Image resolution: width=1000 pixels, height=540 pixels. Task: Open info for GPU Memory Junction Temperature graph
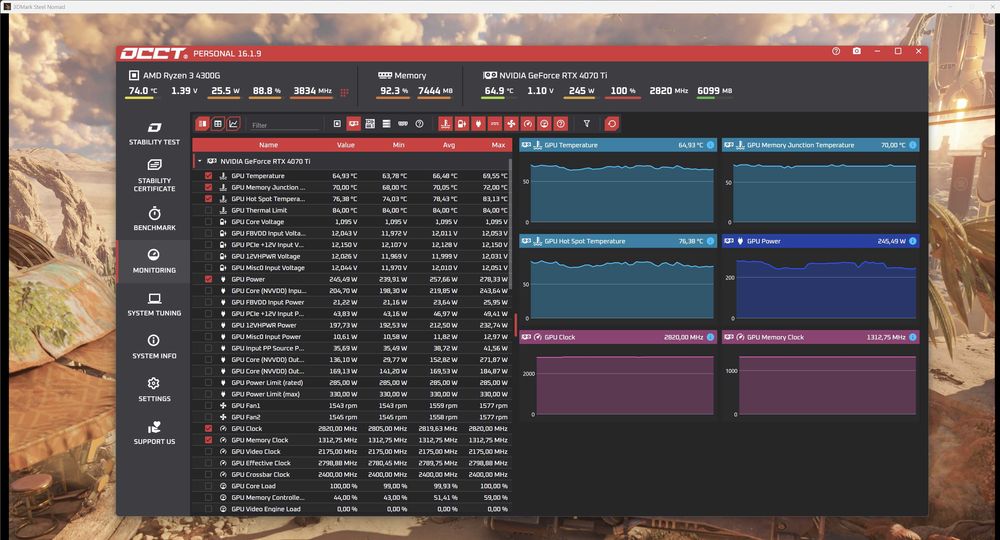[913, 145]
